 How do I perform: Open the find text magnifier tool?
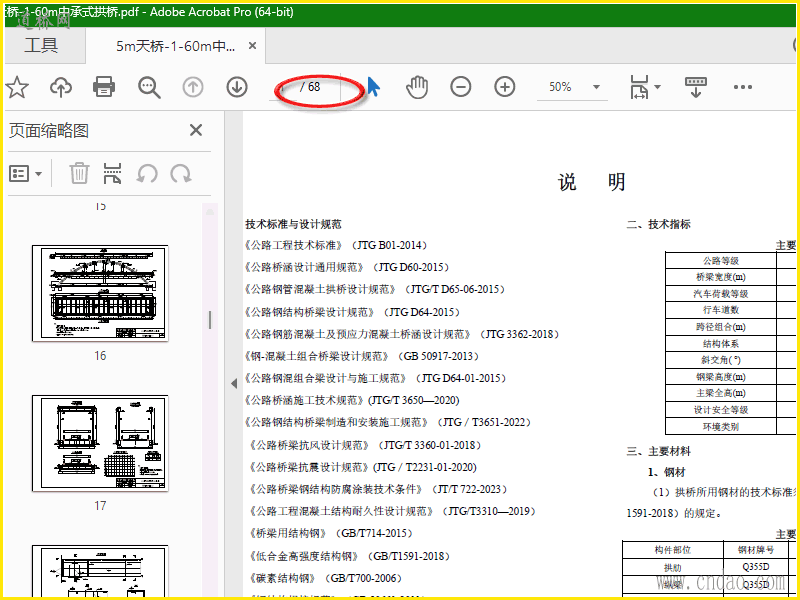coord(149,87)
